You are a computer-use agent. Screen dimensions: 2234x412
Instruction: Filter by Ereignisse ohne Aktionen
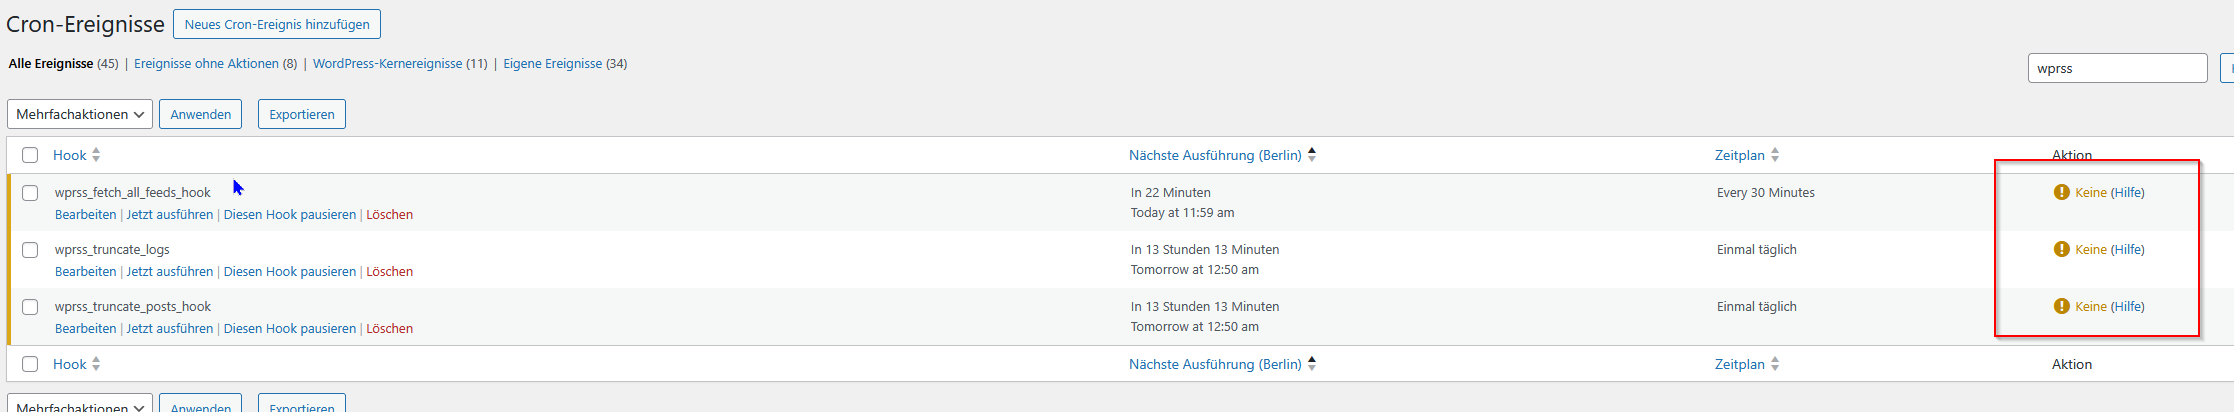tap(206, 64)
